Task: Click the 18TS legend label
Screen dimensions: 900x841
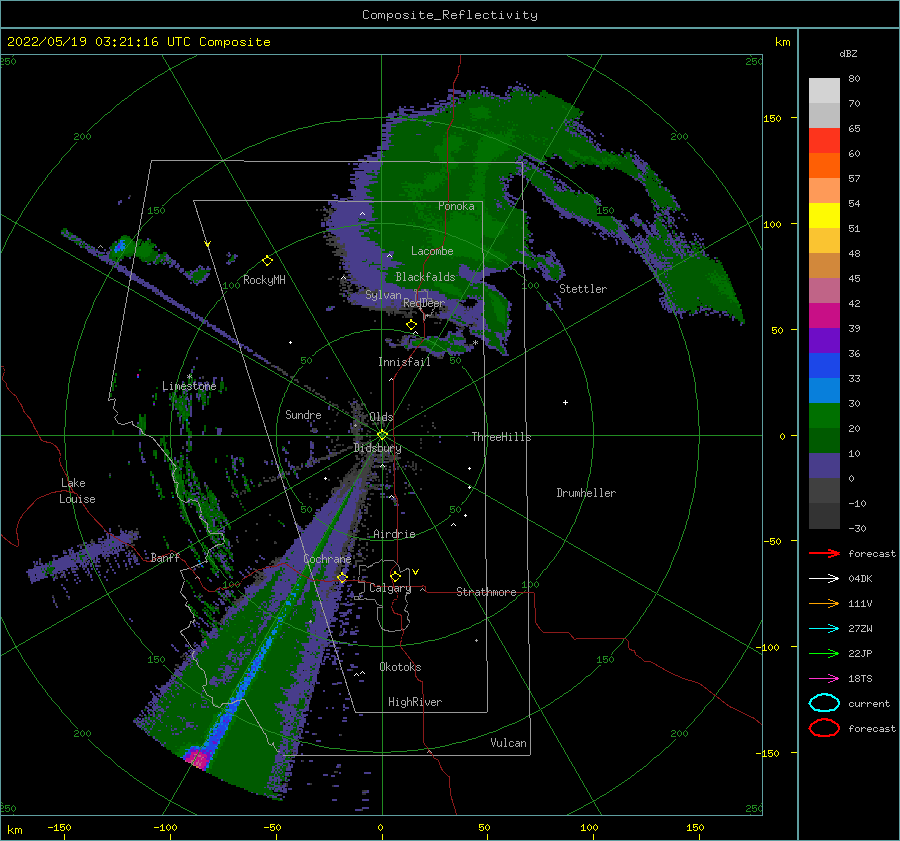Action: (860, 679)
